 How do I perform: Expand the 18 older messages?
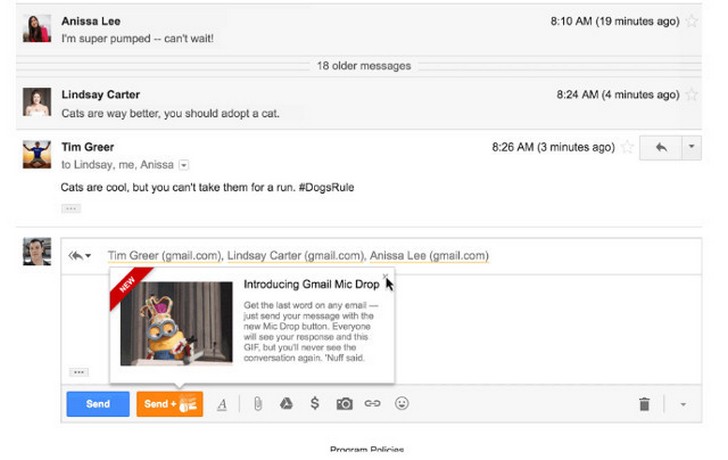(x=364, y=66)
